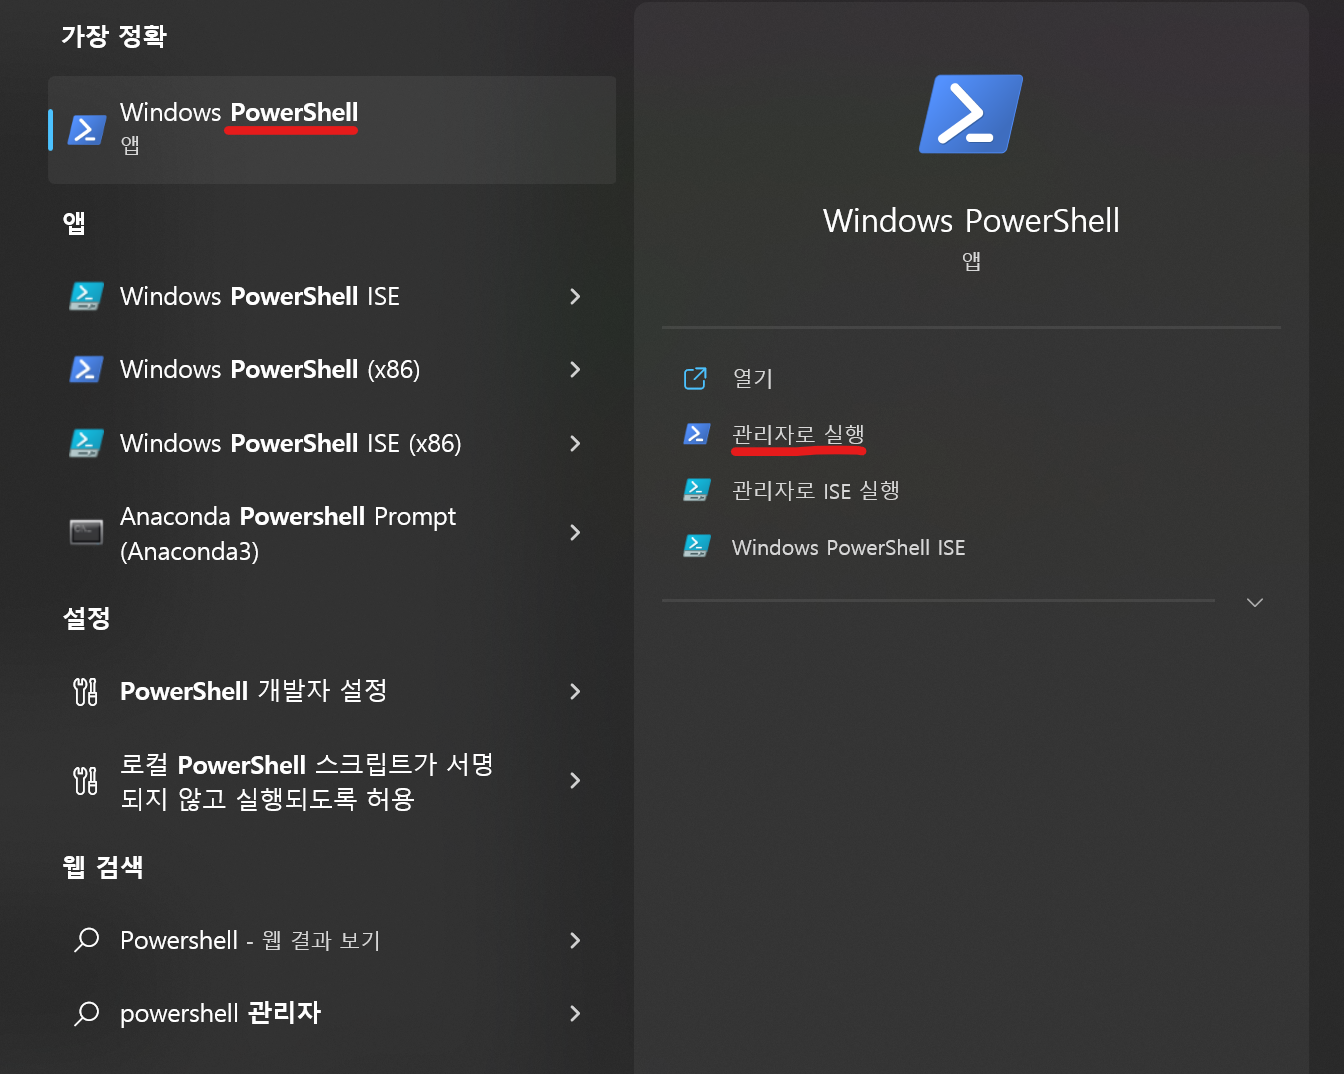Open Powershell 웹 결과 보기 search
Viewport: 1344px width, 1074px height.
coord(332,940)
